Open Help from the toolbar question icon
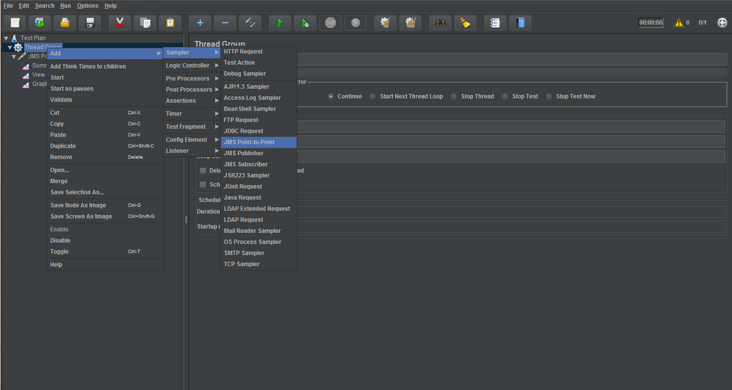This screenshot has width=732, height=390. pyautogui.click(x=521, y=23)
